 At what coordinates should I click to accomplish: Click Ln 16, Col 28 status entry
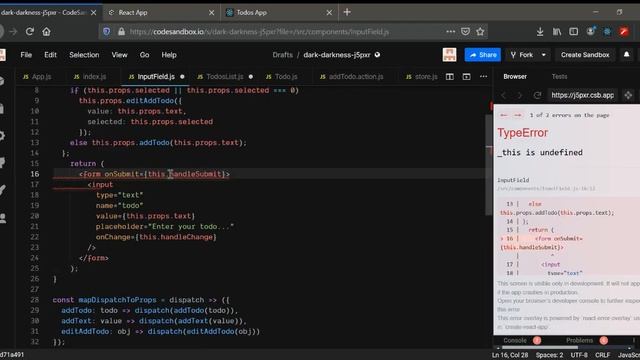510,355
